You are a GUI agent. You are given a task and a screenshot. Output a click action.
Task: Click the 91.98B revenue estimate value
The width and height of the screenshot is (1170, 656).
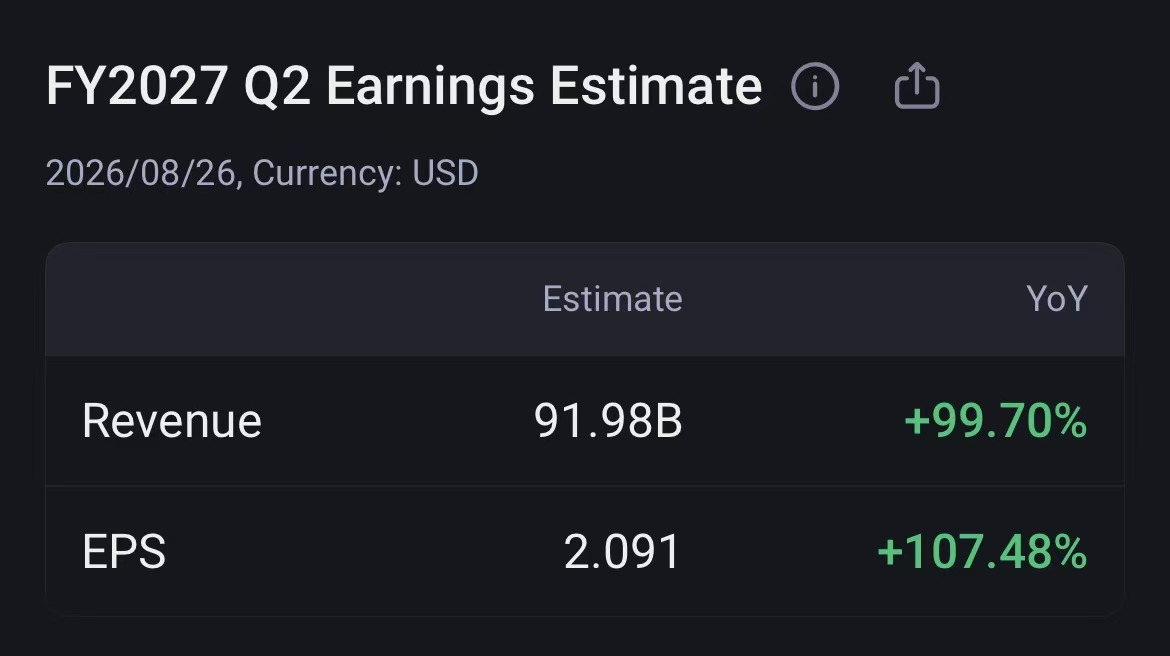[607, 421]
